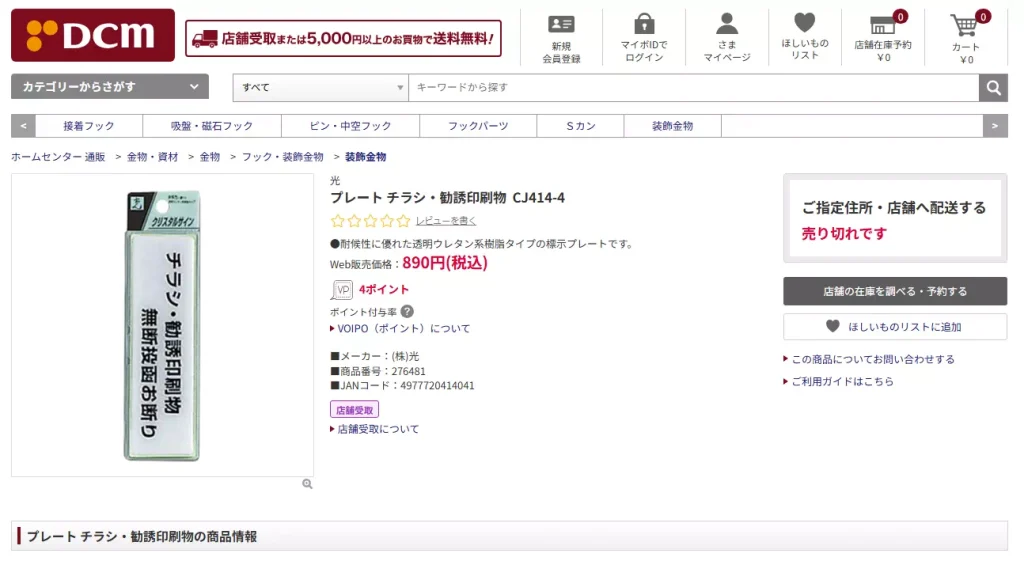Select the 吸盤・磁石フック tab
The height and width of the screenshot is (561, 1024).
[x=212, y=126]
